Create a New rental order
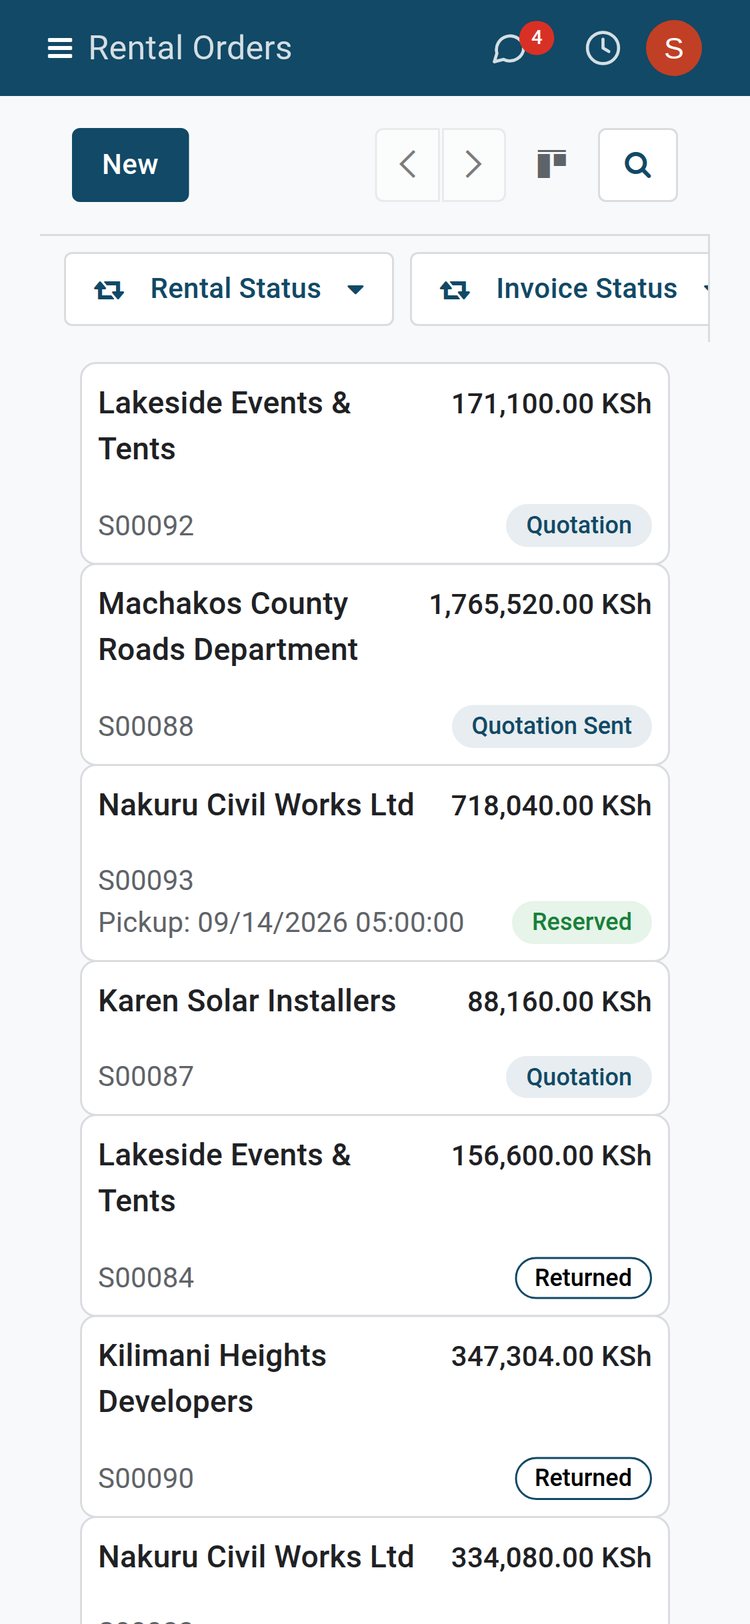This screenshot has width=750, height=1624. [x=130, y=165]
